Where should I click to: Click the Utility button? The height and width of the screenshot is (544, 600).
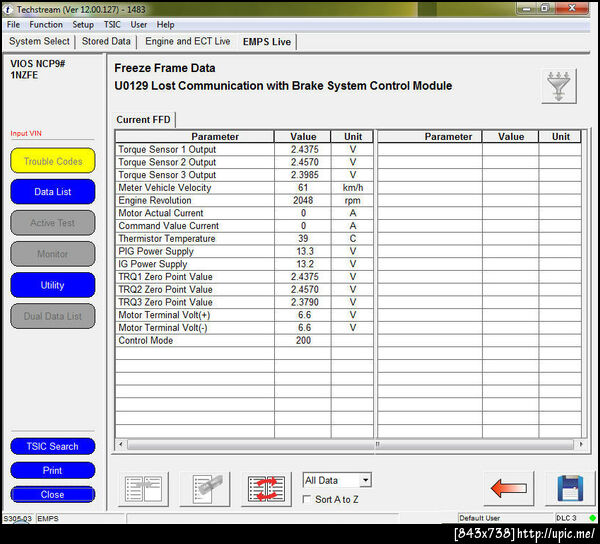point(53,285)
